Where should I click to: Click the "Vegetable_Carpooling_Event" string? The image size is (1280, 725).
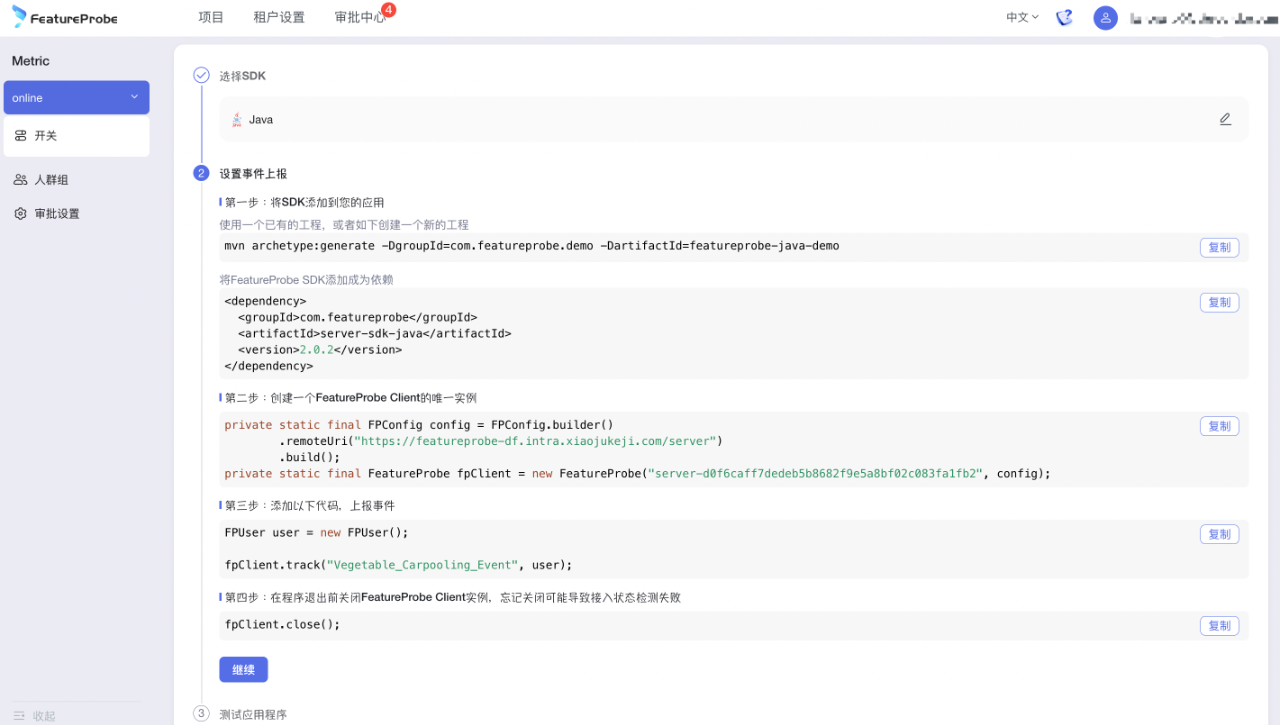click(x=422, y=565)
